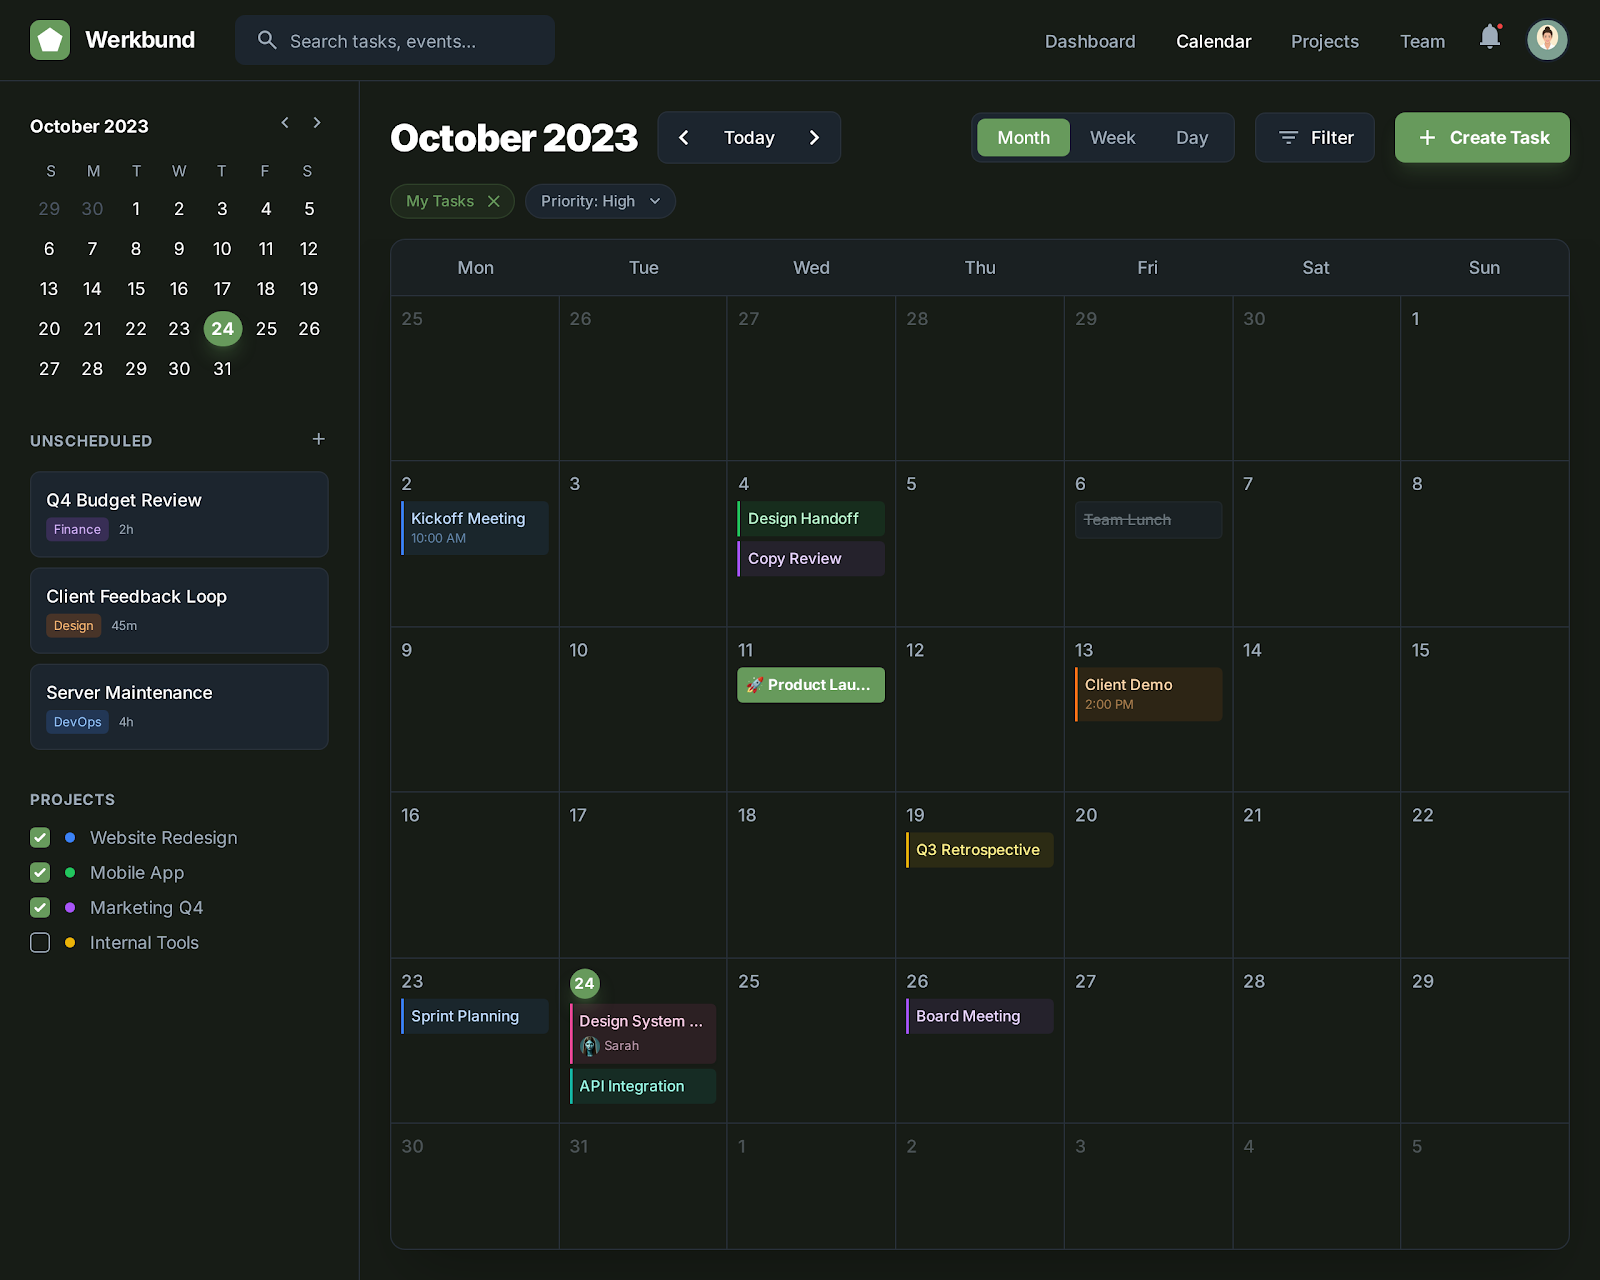Click the purple dot beside Marketing Q4
This screenshot has width=1600, height=1280.
click(69, 907)
